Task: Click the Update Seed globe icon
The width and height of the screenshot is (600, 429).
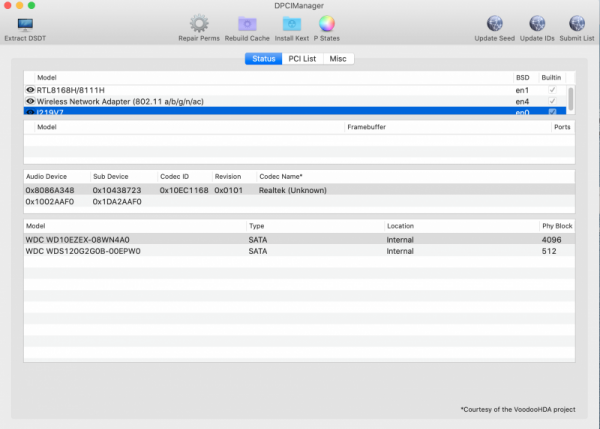Action: (x=494, y=24)
